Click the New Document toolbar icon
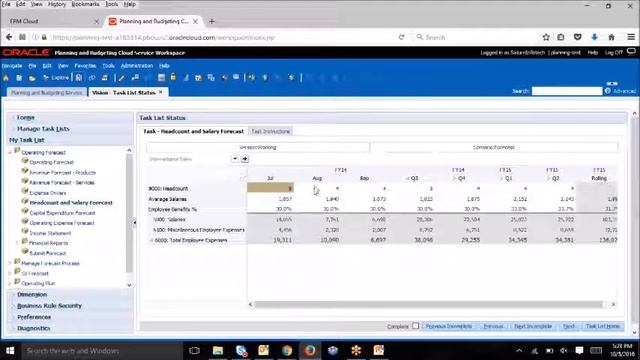The image size is (640, 360). click(x=19, y=78)
